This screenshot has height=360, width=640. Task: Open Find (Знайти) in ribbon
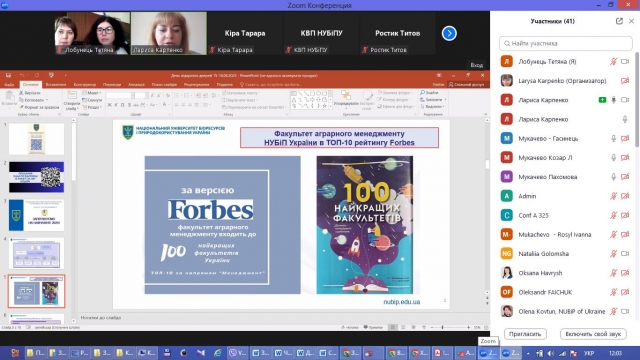point(429,93)
